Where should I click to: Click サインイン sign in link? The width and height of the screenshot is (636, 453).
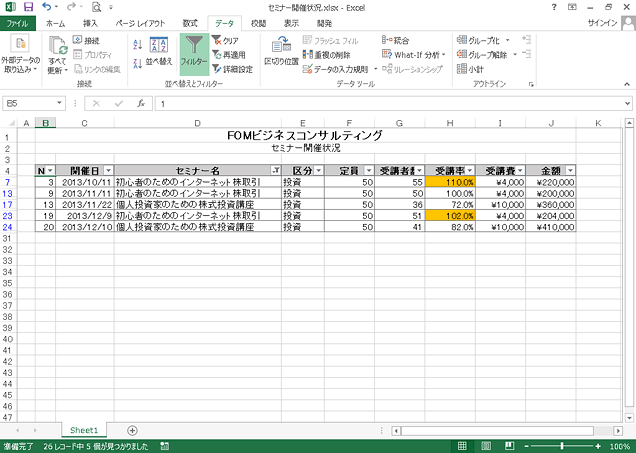[602, 23]
